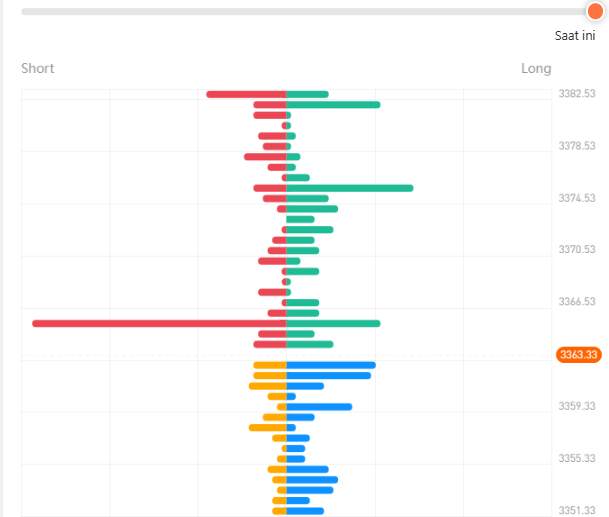Click the first orange bar below current price
Viewport: 609px width, 517px height.
tap(270, 365)
